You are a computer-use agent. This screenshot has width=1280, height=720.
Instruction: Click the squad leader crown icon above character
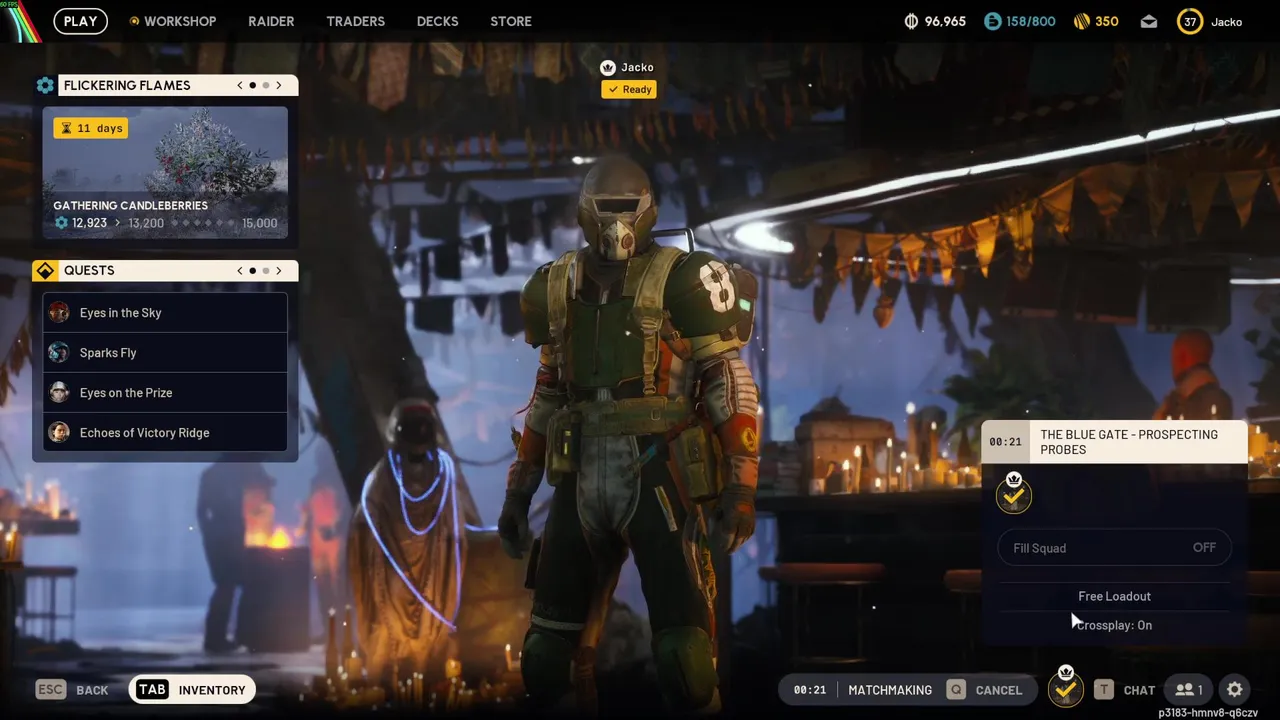coord(608,67)
